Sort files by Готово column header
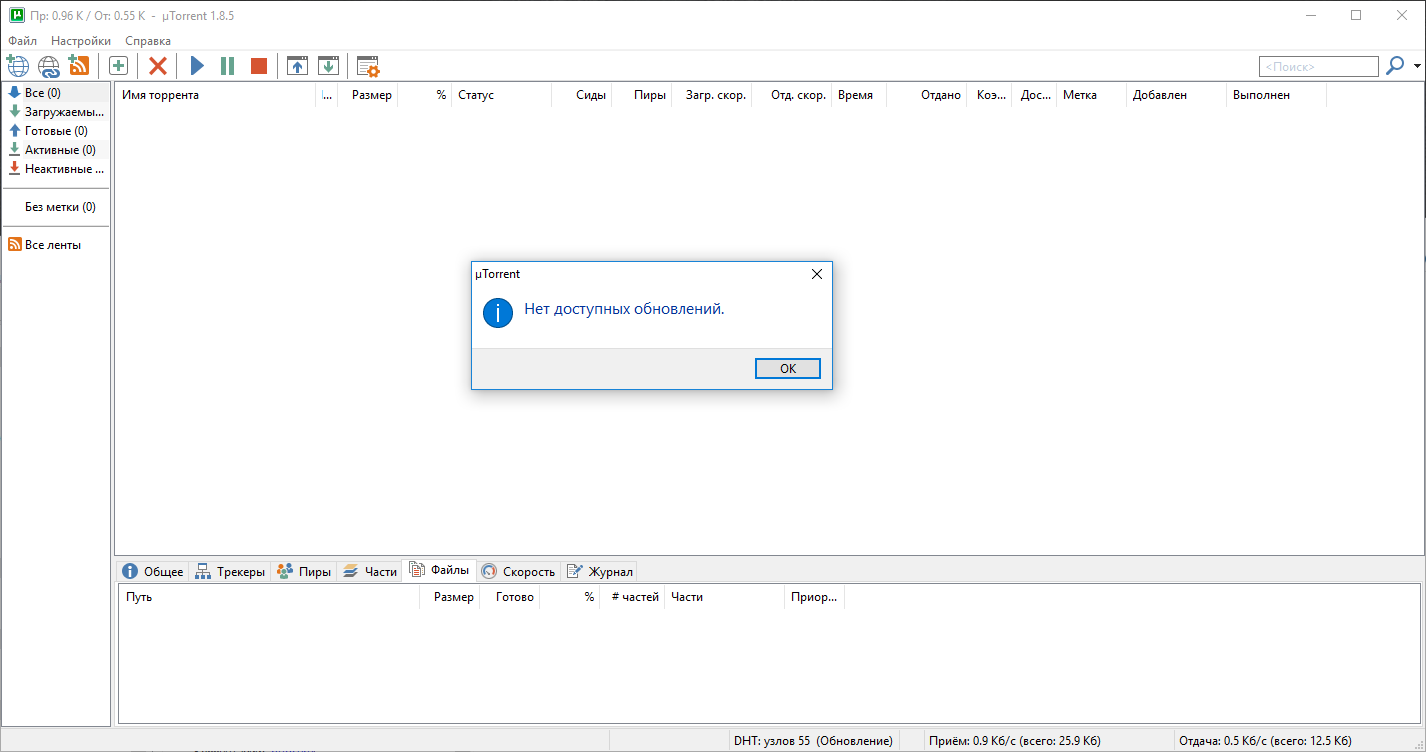 pos(510,597)
